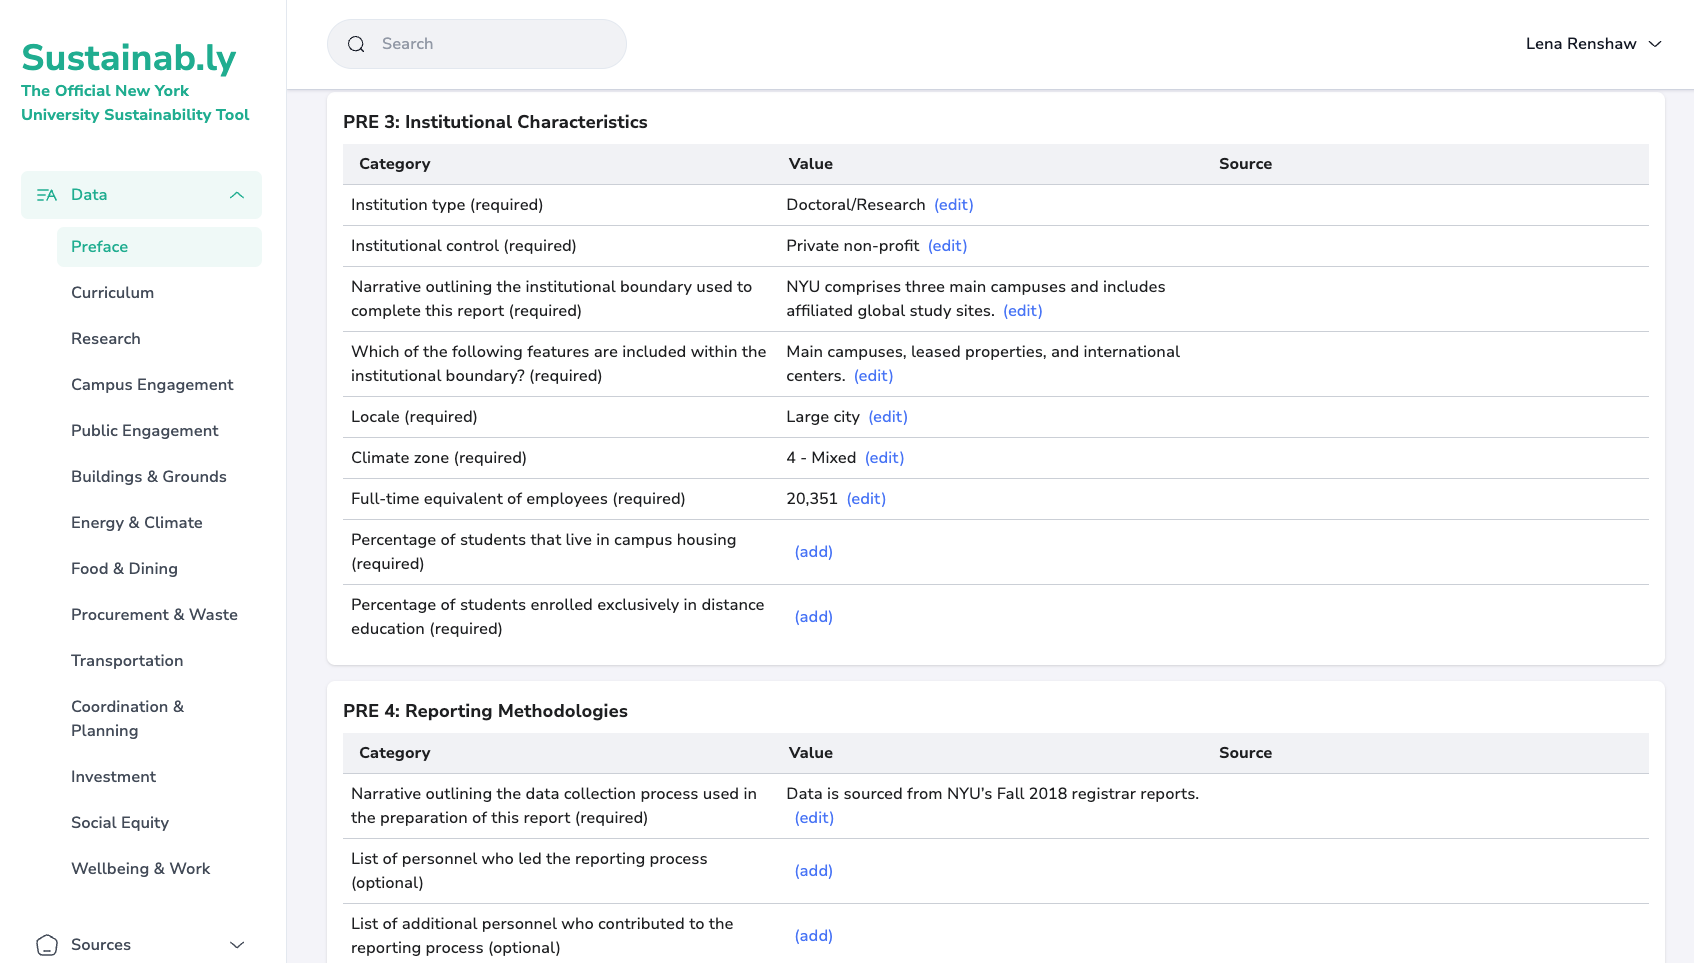This screenshot has height=963, width=1694.
Task: Add personnel who led reporting process
Action: click(x=813, y=871)
